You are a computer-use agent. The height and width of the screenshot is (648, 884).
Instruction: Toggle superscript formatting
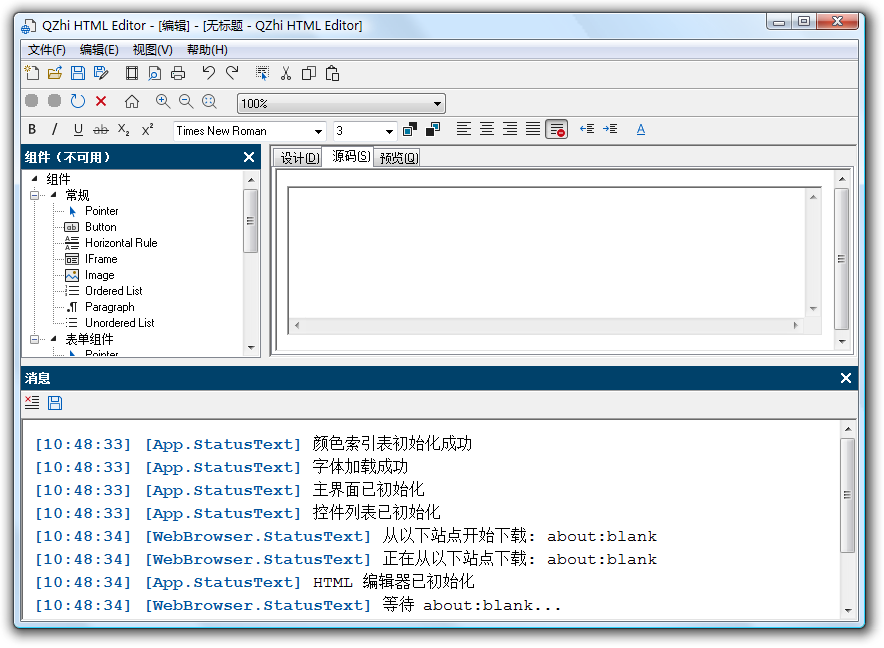point(147,130)
